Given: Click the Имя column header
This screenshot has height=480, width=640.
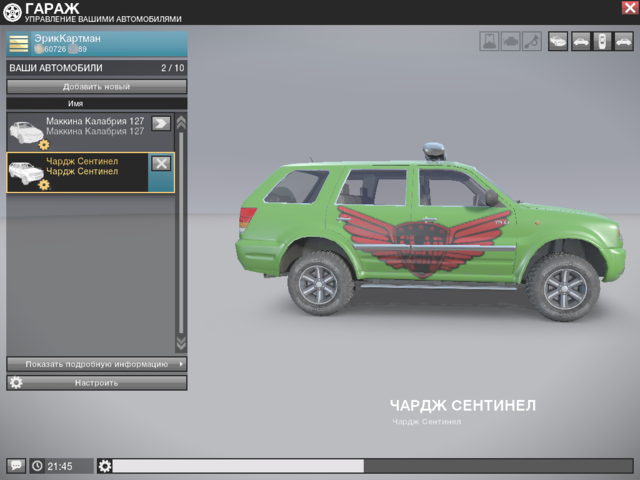Looking at the screenshot, I should tap(75, 103).
